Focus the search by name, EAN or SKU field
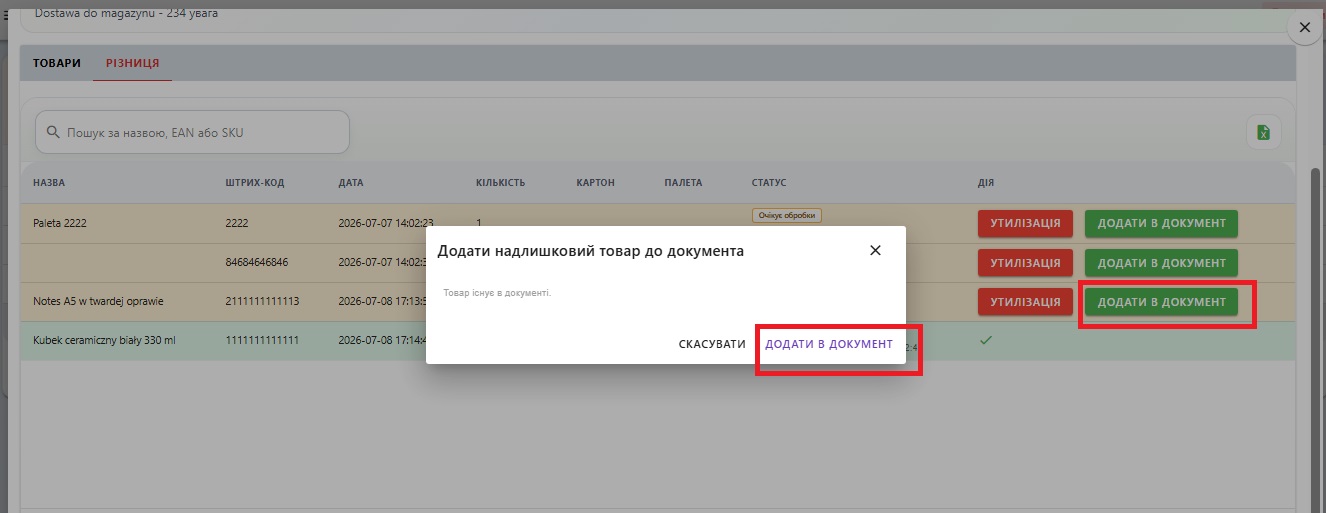The width and height of the screenshot is (1326, 513). click(192, 132)
